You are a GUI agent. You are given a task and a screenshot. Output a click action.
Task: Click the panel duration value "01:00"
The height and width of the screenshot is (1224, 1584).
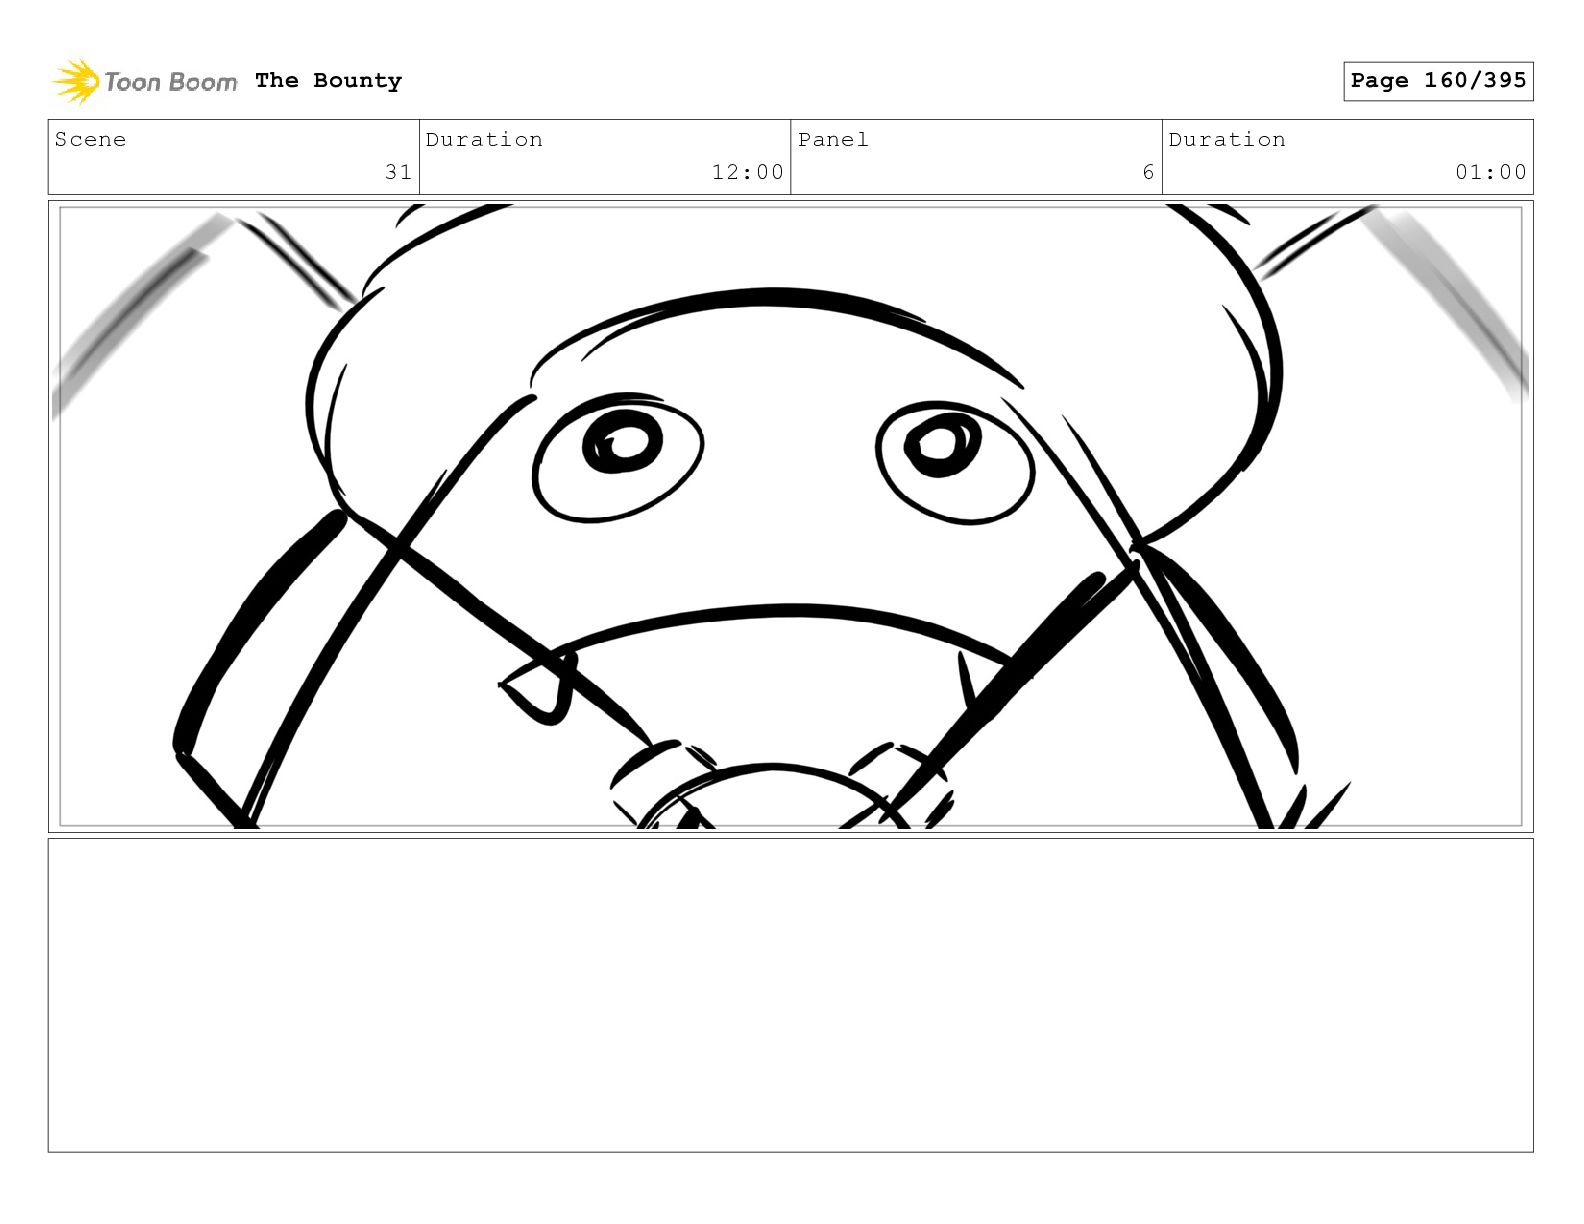point(1490,172)
